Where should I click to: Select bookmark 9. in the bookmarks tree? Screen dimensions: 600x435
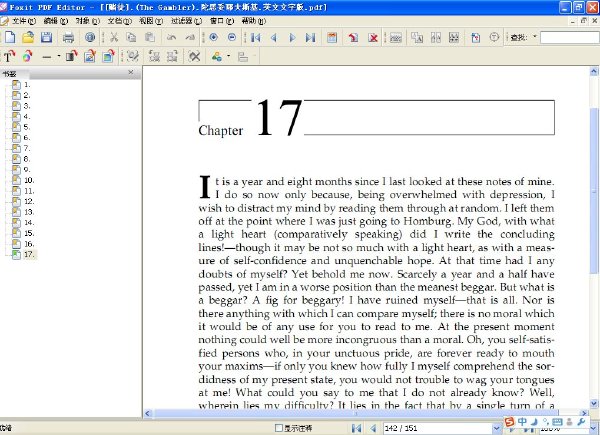(27, 169)
